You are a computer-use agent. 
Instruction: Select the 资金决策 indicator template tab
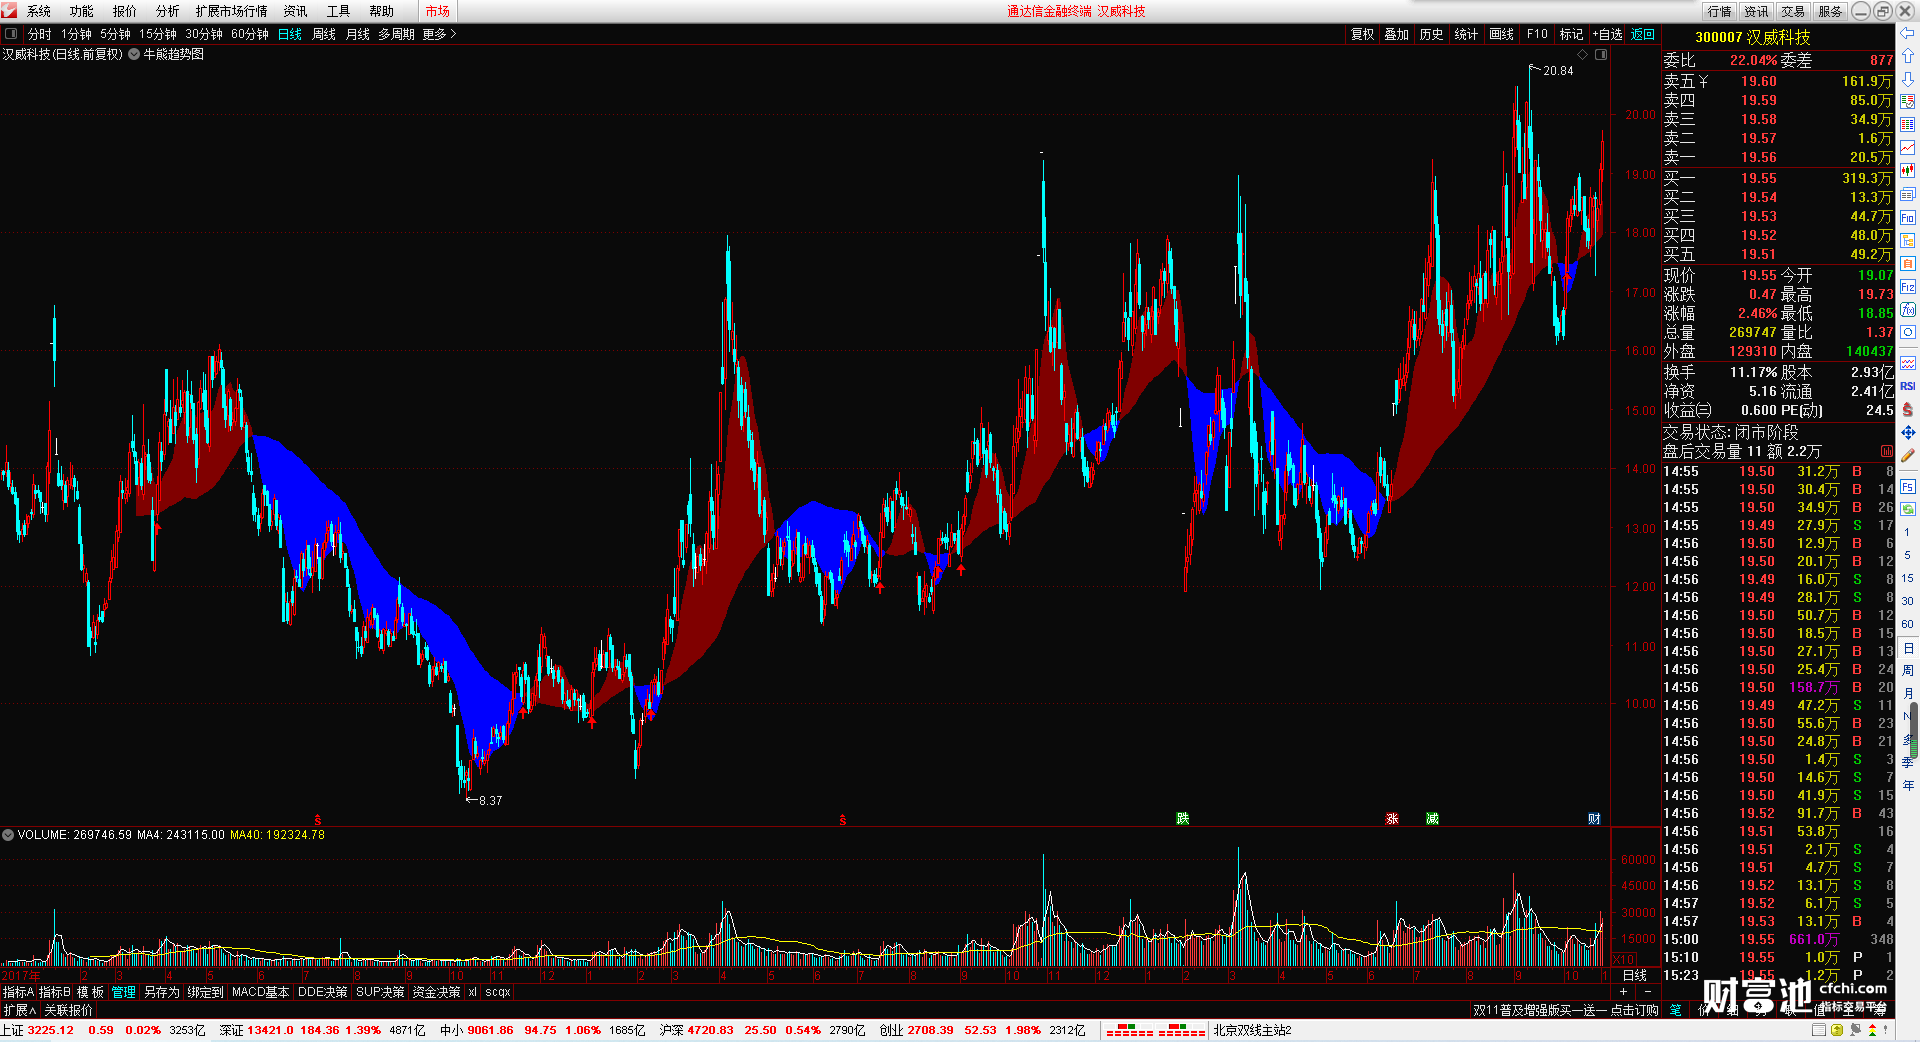coord(436,992)
